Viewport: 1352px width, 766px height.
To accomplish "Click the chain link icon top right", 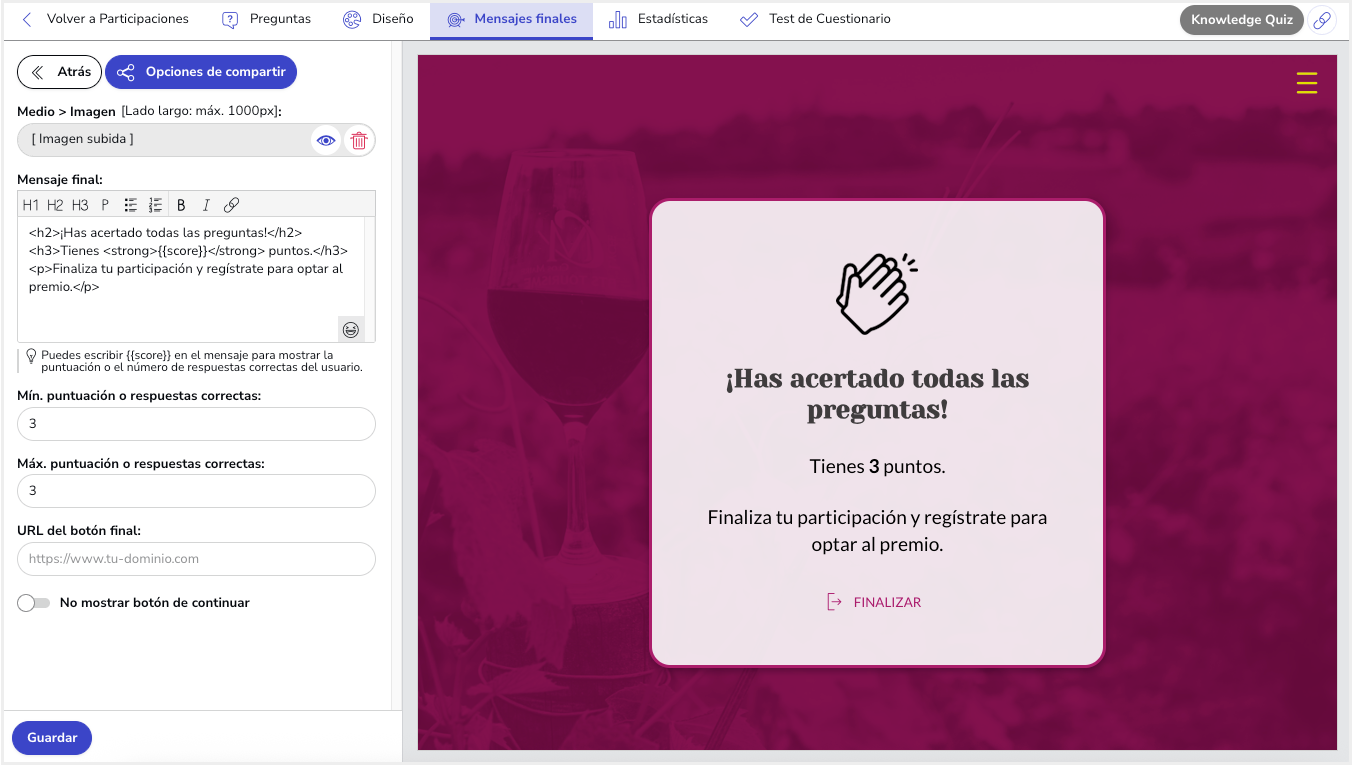I will tap(1322, 20).
